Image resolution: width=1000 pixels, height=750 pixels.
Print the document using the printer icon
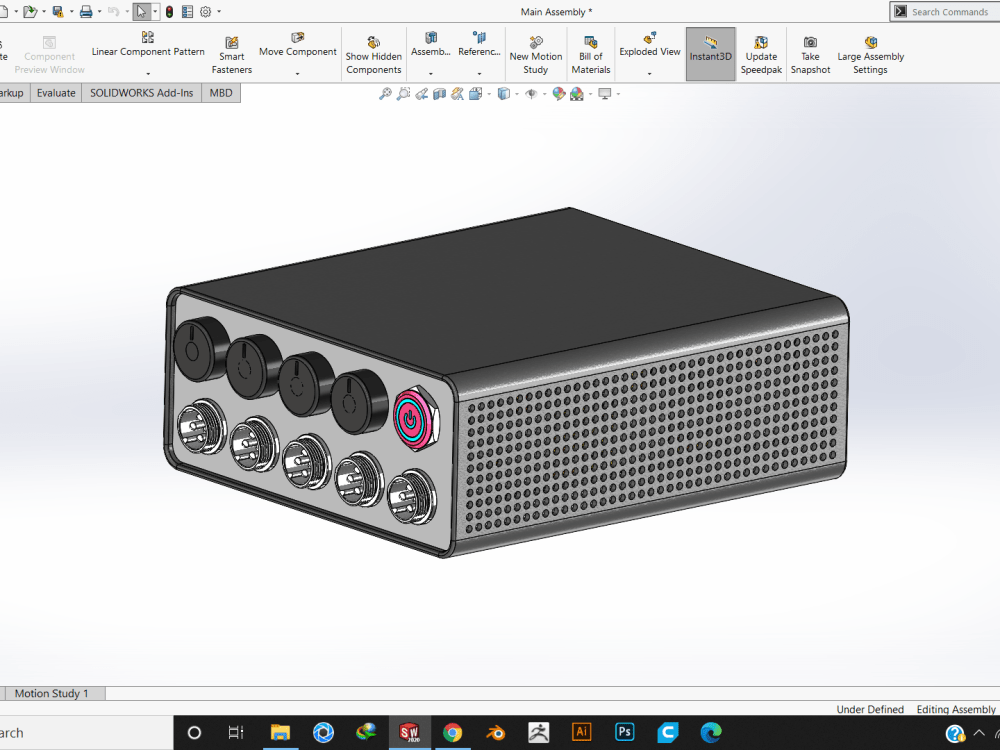tap(86, 11)
